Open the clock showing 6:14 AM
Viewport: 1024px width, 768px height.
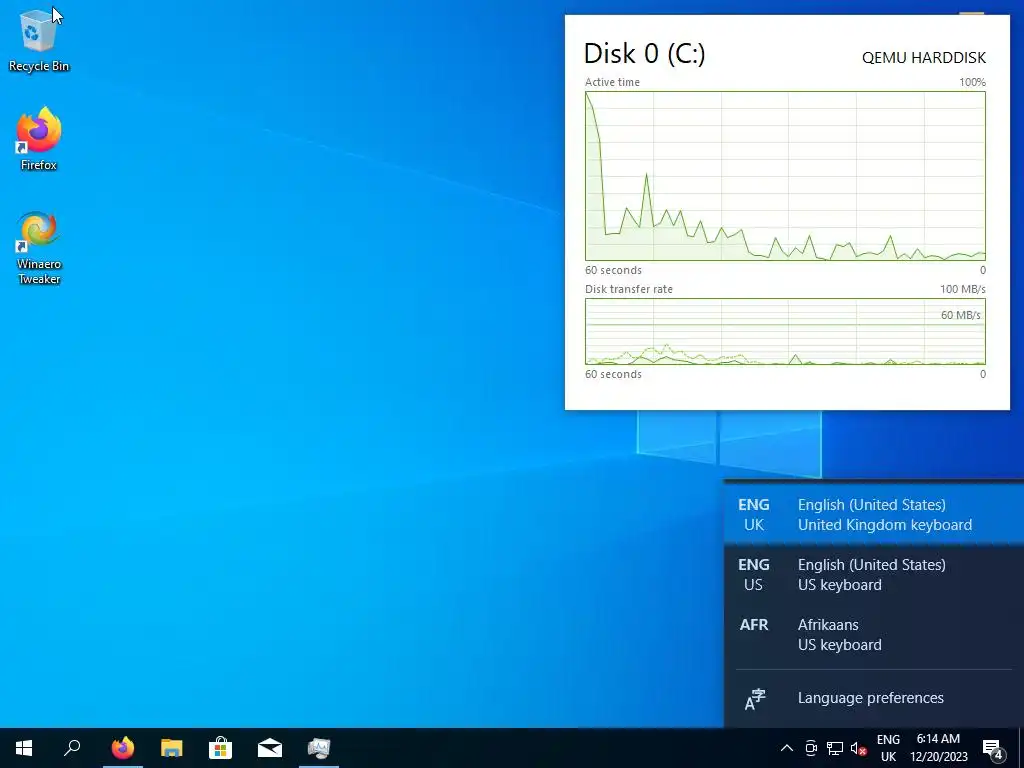tap(938, 748)
